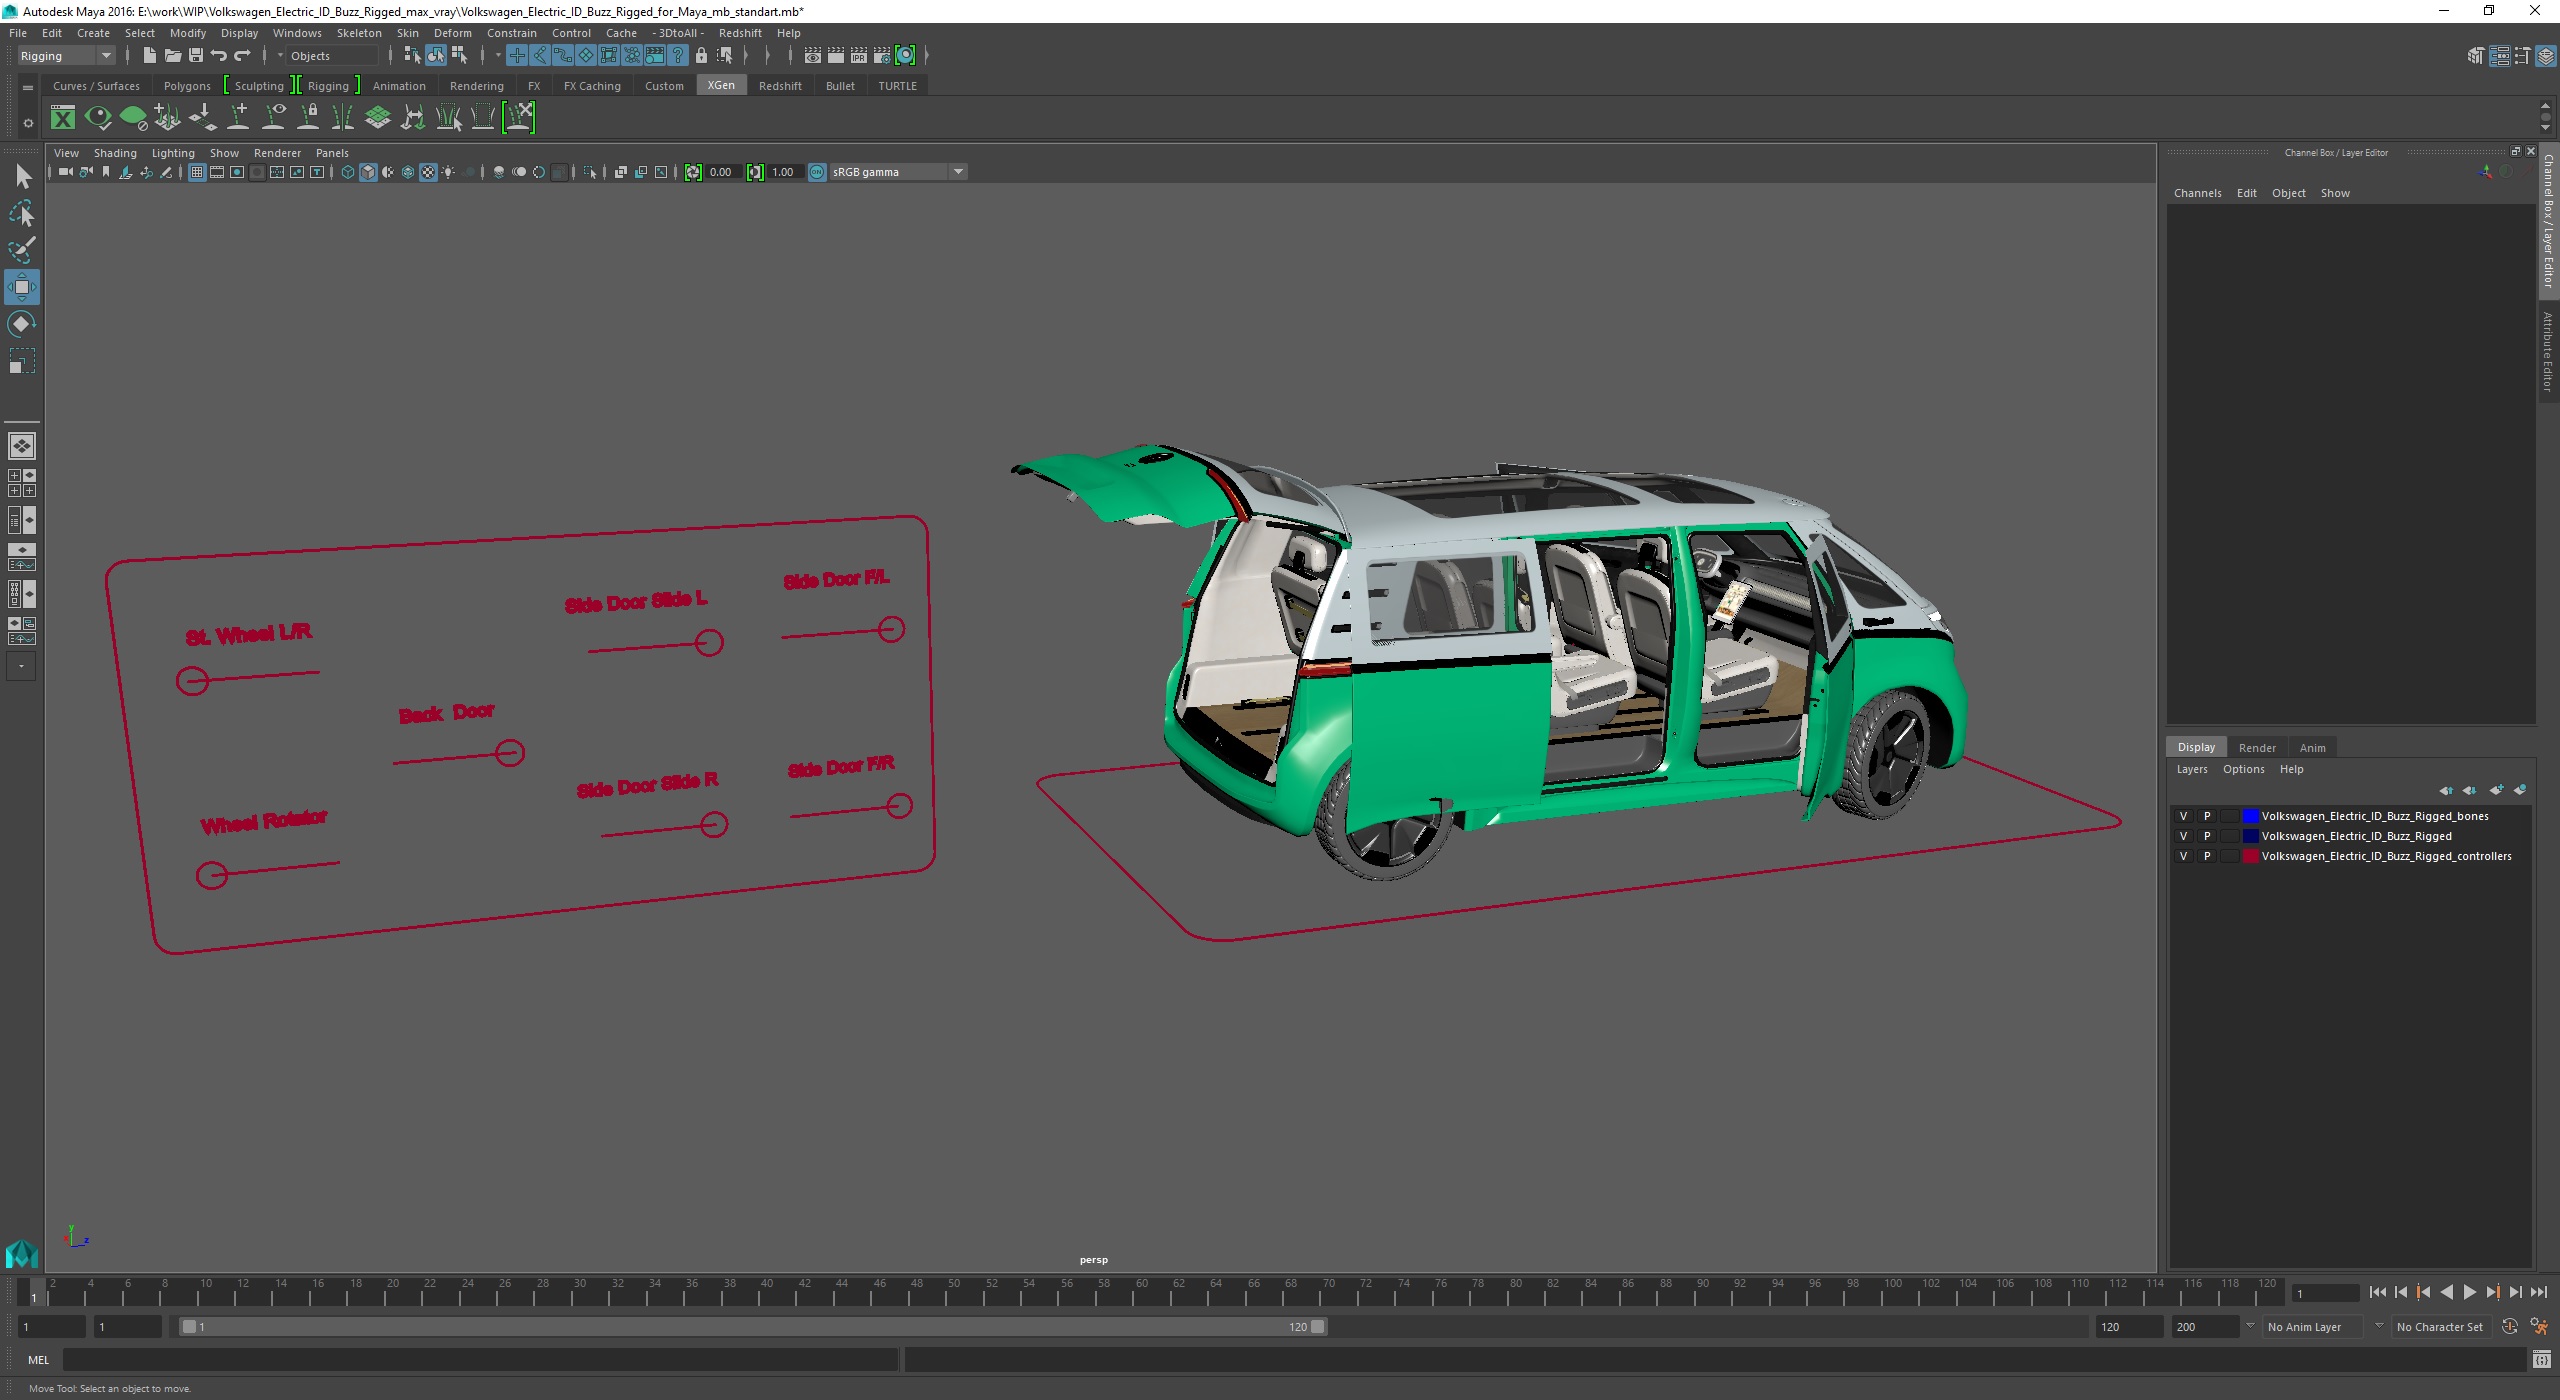2560x1400 pixels.
Task: Open the Skeleton menu
Action: (359, 33)
